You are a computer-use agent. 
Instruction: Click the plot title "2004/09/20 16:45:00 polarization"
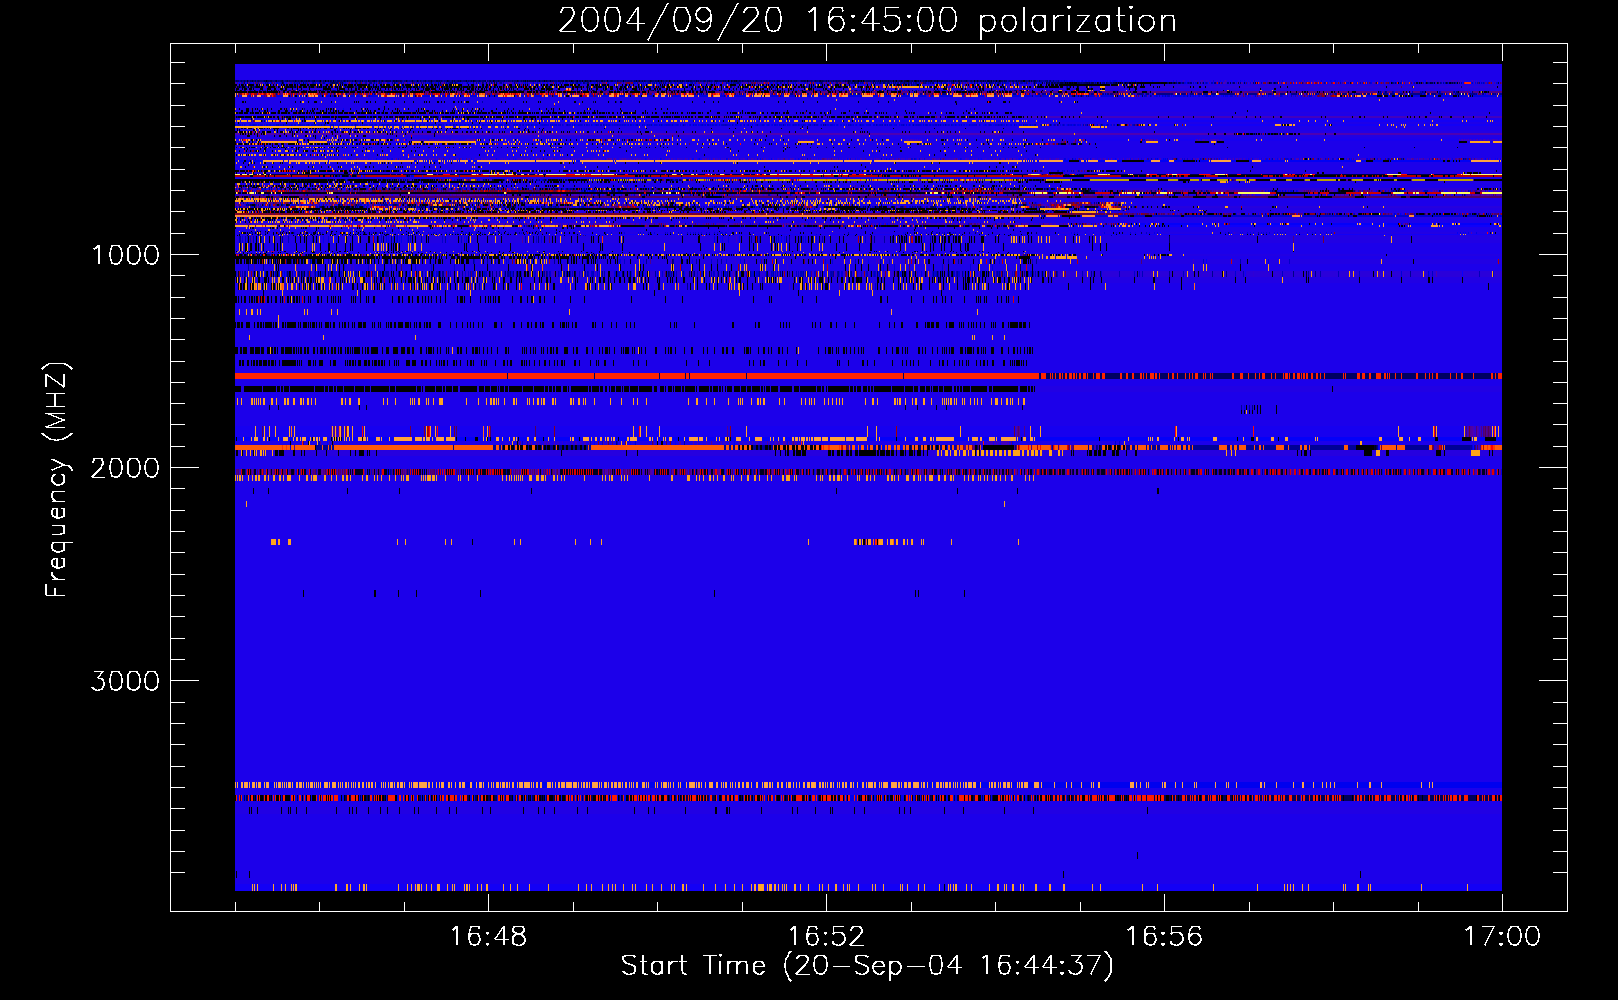pyautogui.click(x=867, y=21)
